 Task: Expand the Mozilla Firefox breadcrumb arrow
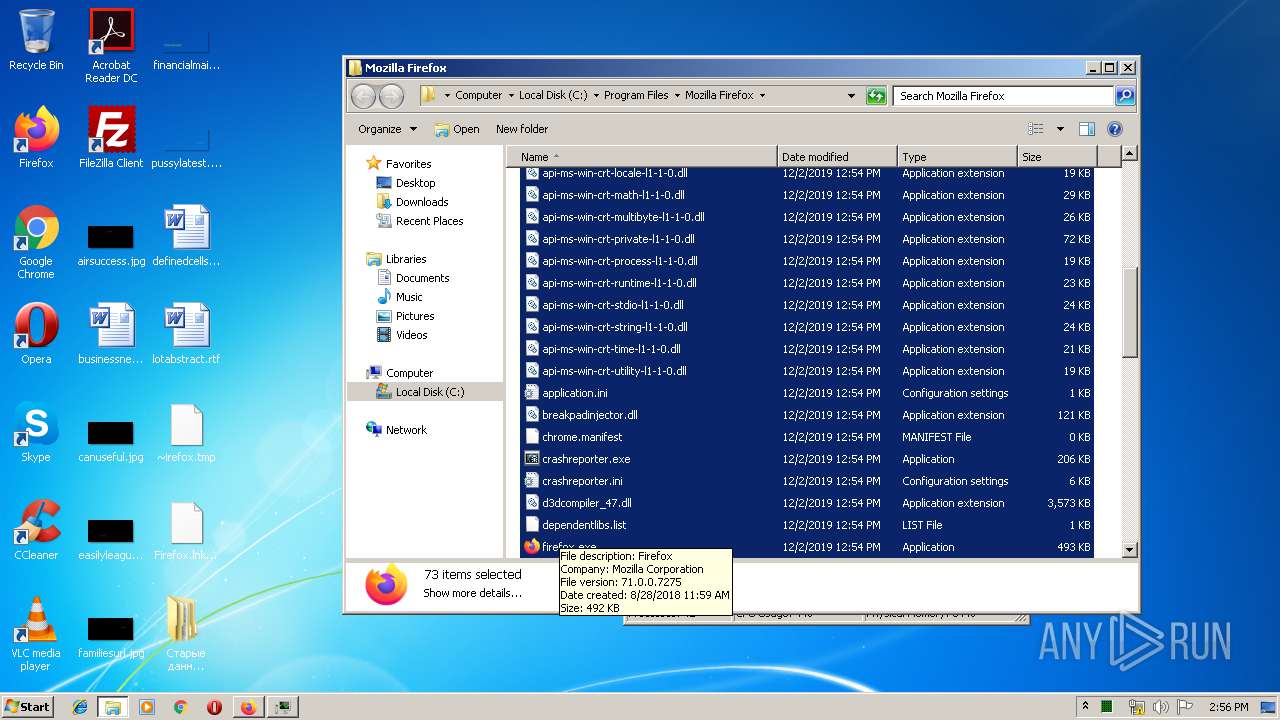pos(762,96)
